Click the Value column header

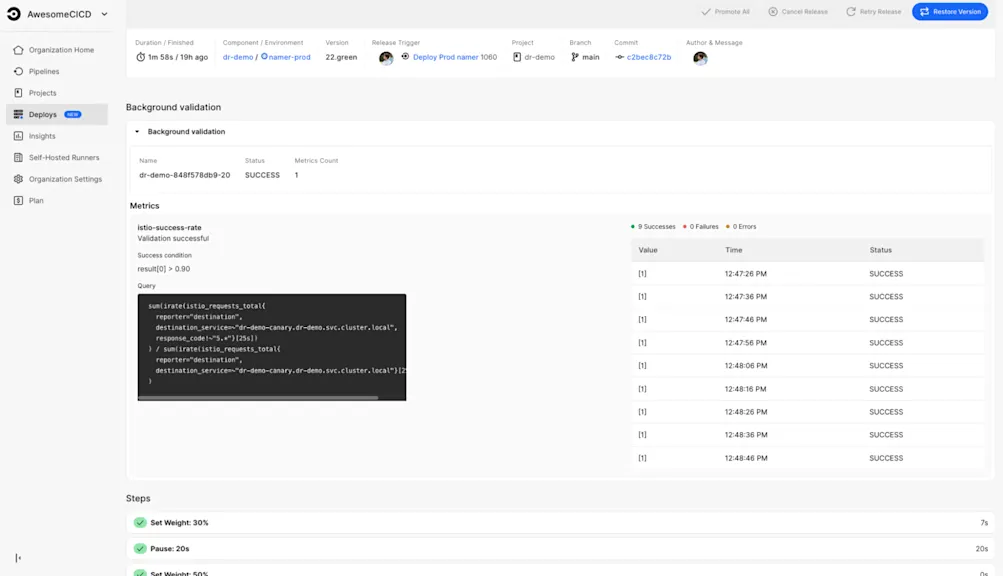647,250
